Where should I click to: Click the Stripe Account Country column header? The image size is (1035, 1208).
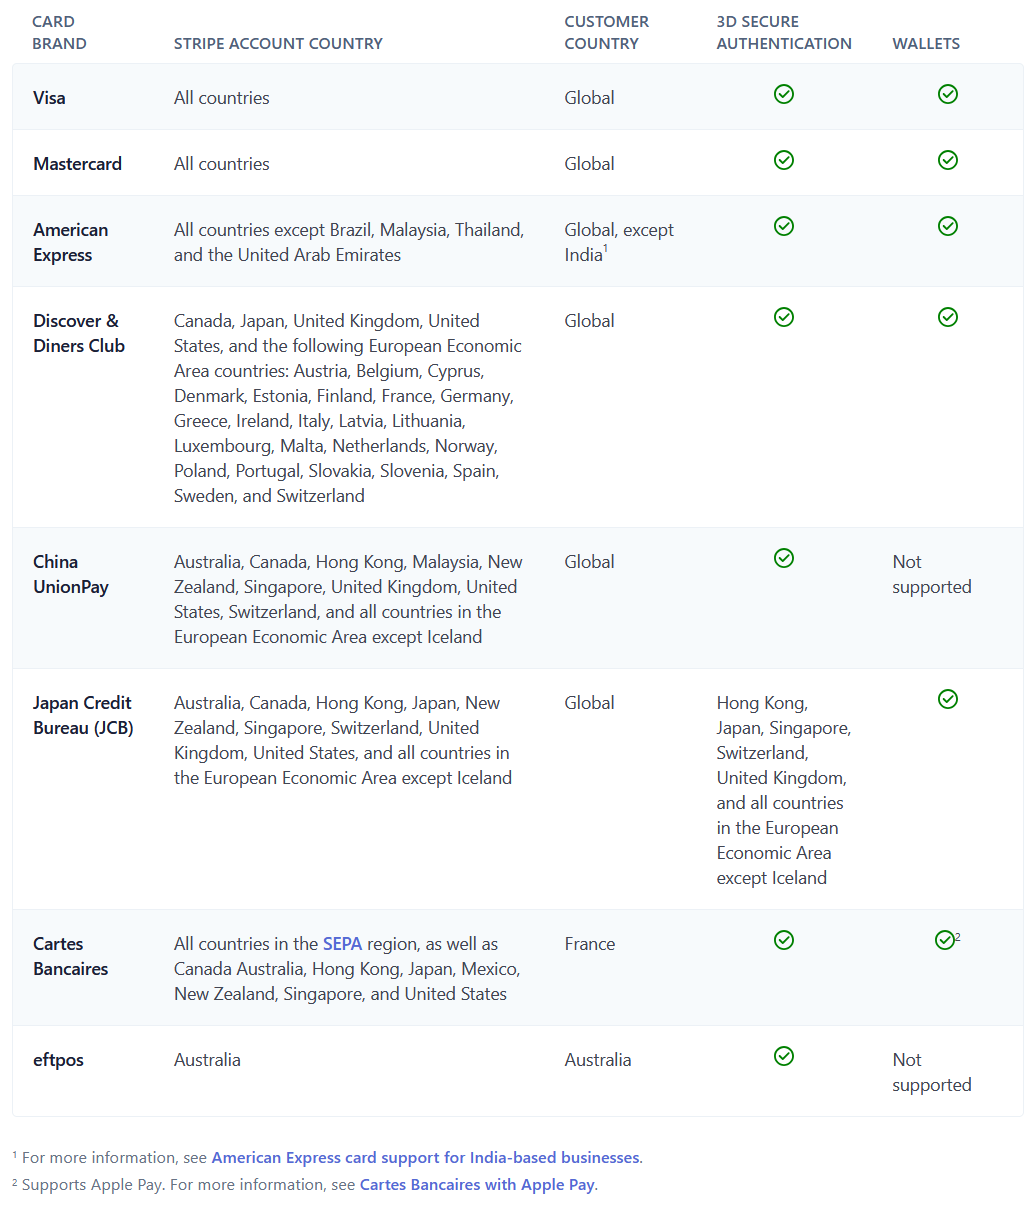tap(278, 43)
